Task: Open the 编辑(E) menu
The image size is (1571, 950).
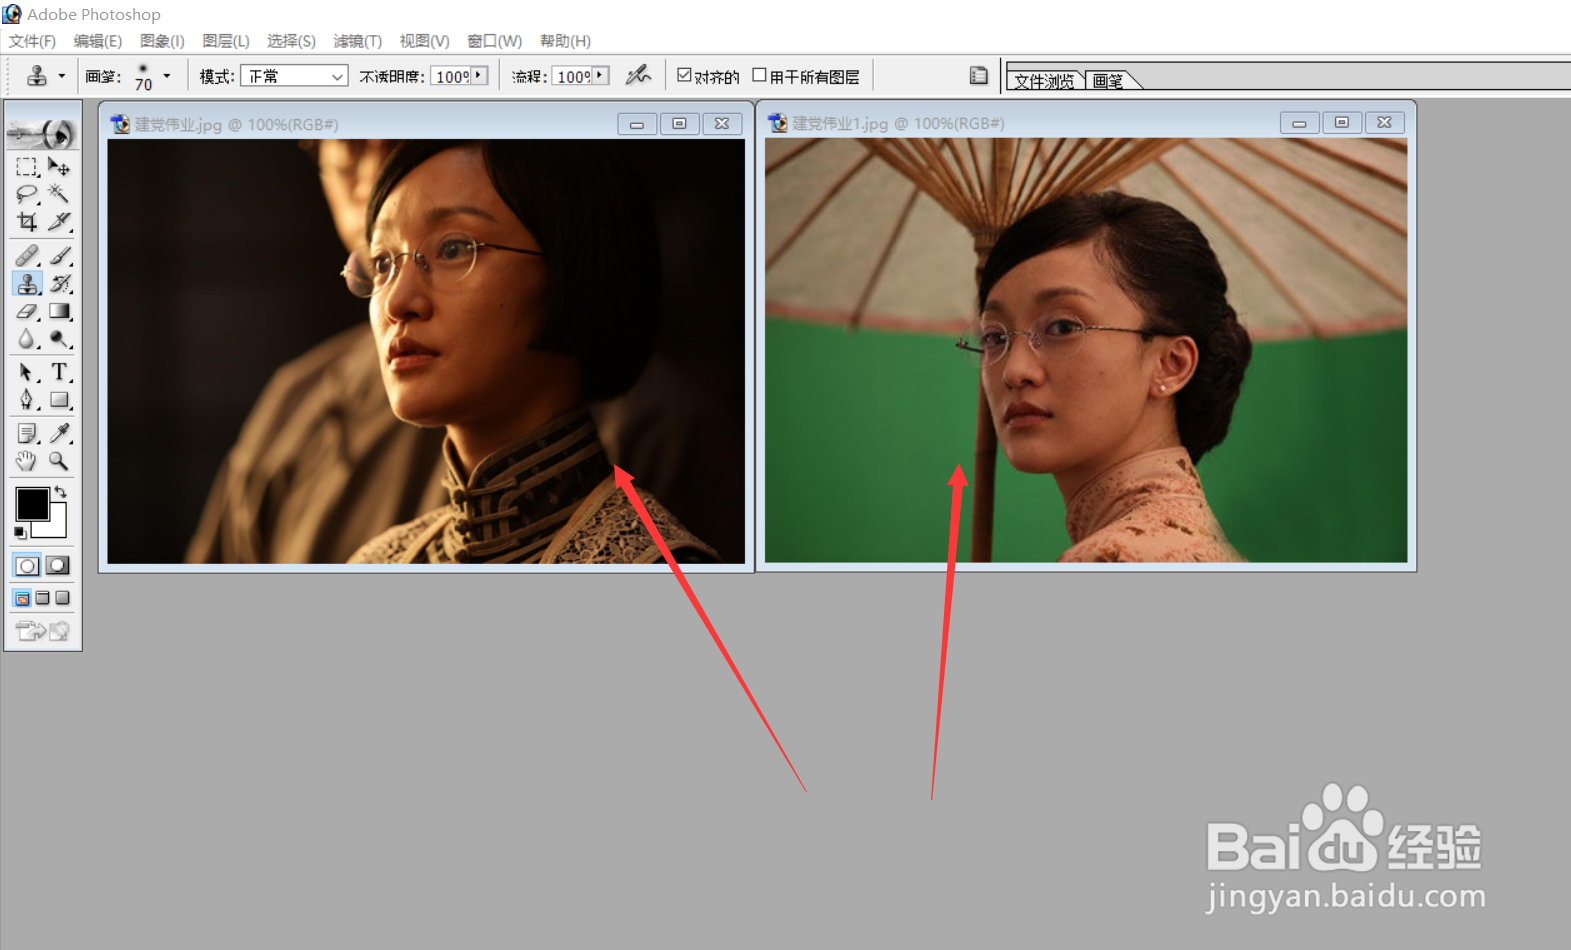Action: tap(97, 41)
